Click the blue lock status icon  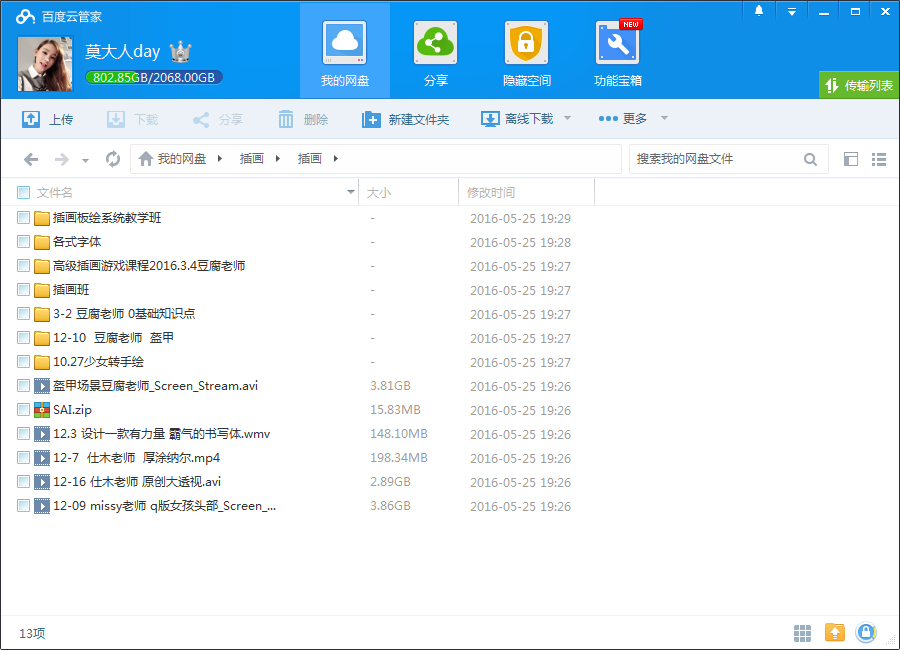click(866, 633)
